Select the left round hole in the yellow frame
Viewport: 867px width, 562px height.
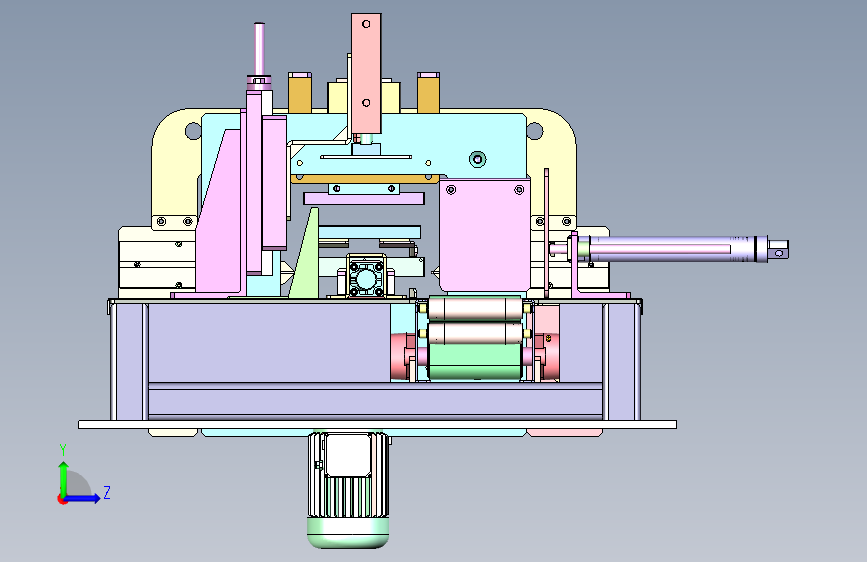pos(193,131)
